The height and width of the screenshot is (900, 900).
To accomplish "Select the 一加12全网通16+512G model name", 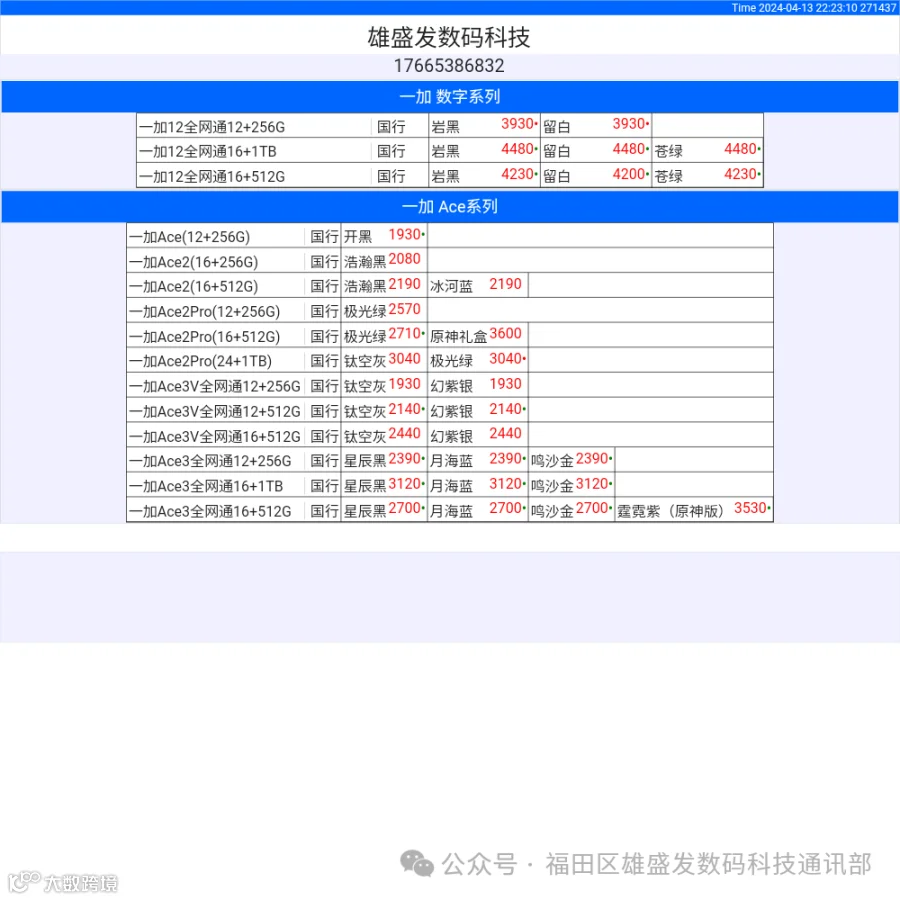I will pyautogui.click(x=212, y=177).
